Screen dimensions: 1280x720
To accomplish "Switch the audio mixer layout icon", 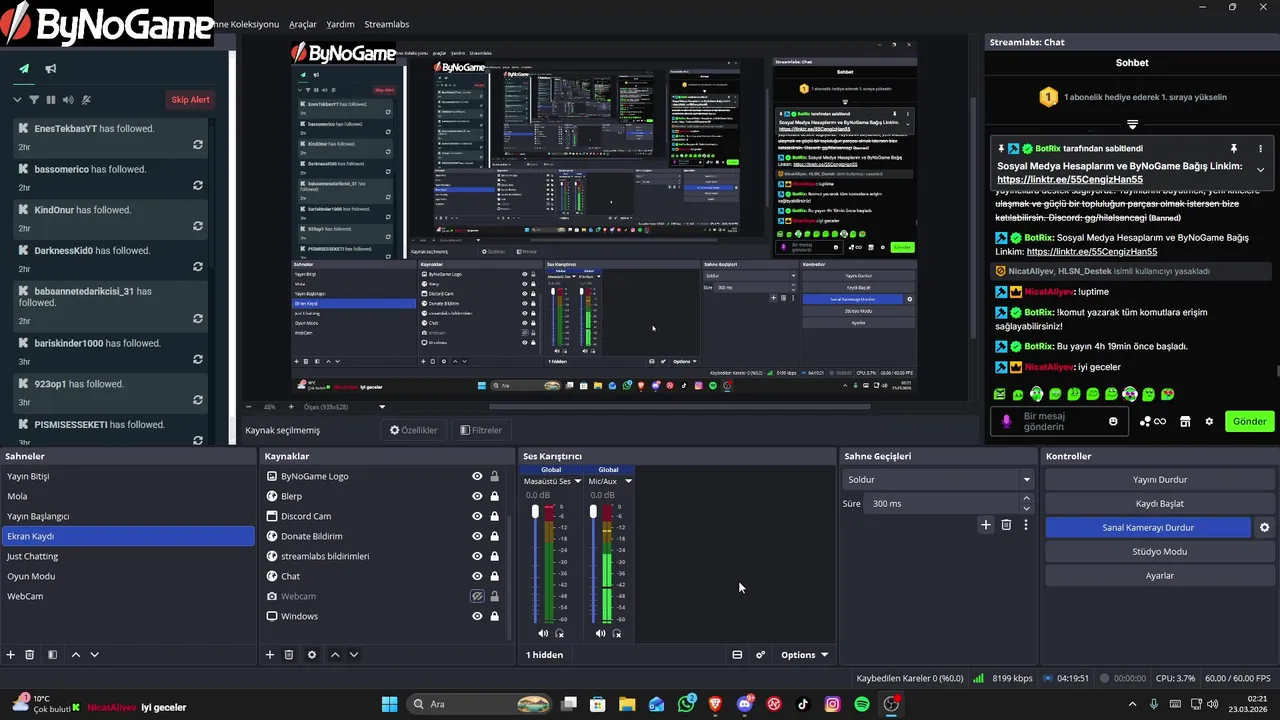I will pyautogui.click(x=737, y=655).
